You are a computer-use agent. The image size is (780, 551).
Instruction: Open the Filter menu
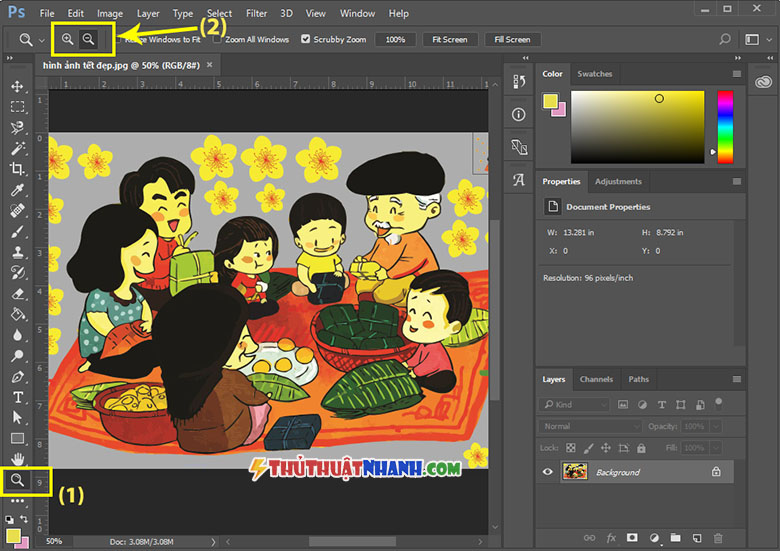click(256, 13)
